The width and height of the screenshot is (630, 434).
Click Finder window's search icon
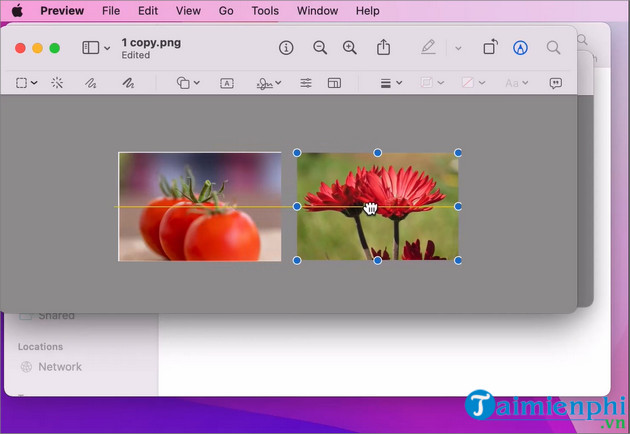point(583,40)
